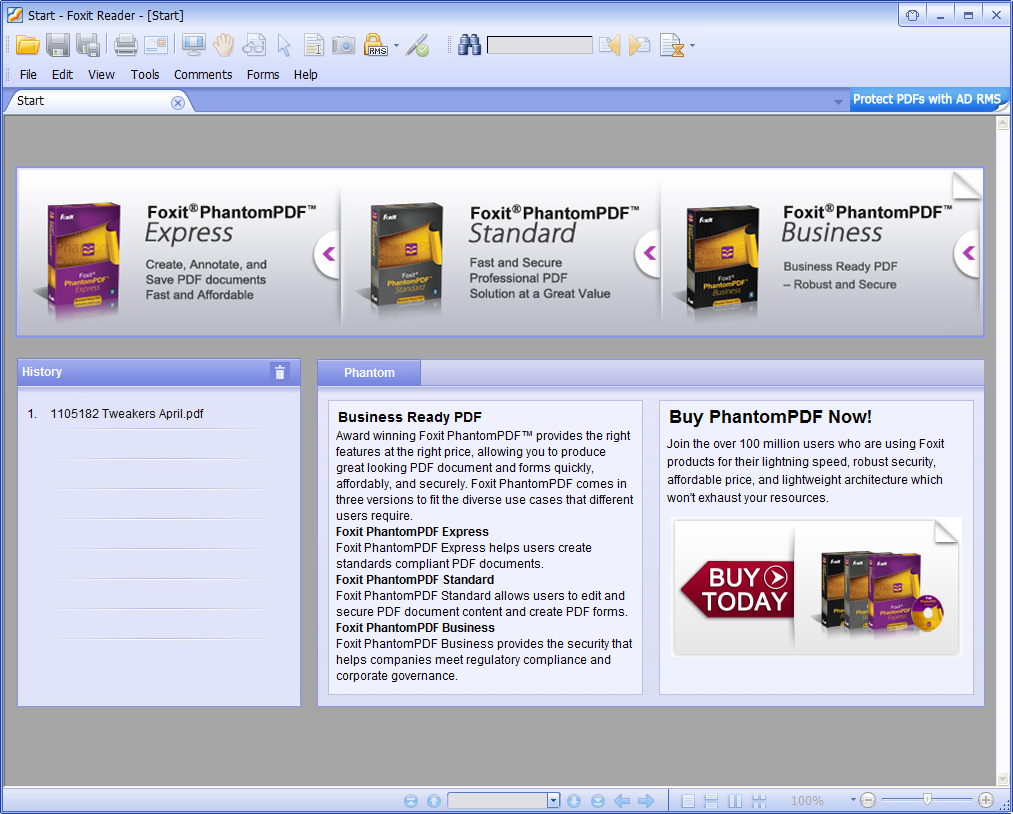Click the binoculars search icon
This screenshot has width=1013, height=814.
(470, 45)
